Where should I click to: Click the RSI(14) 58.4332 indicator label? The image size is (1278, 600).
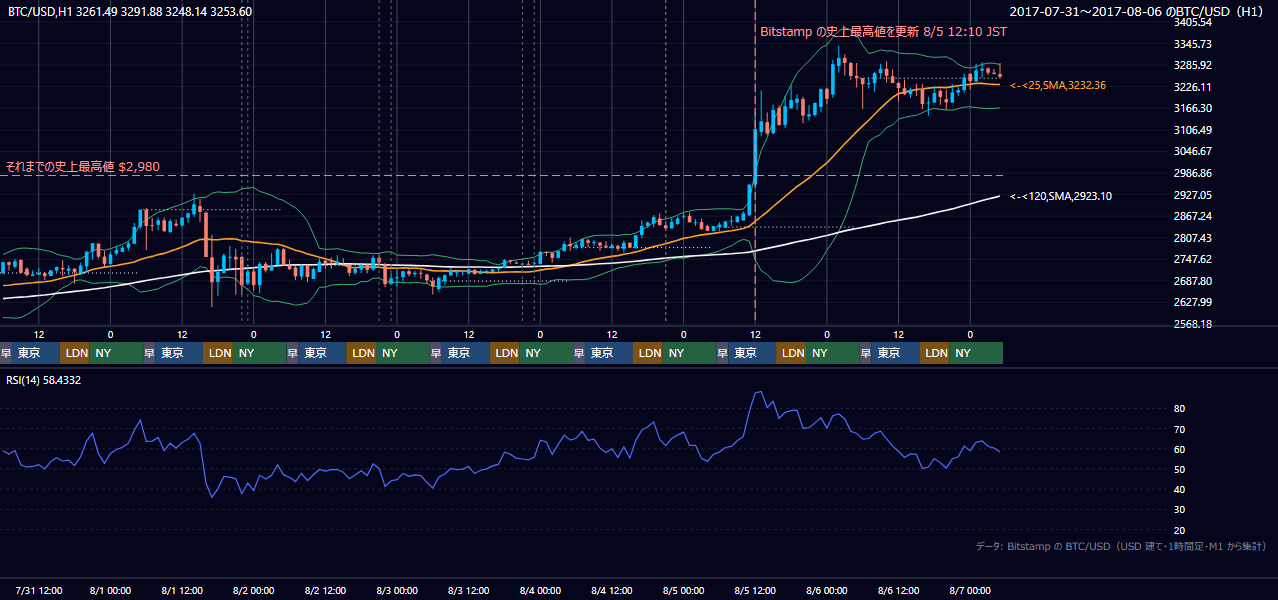coord(45,380)
